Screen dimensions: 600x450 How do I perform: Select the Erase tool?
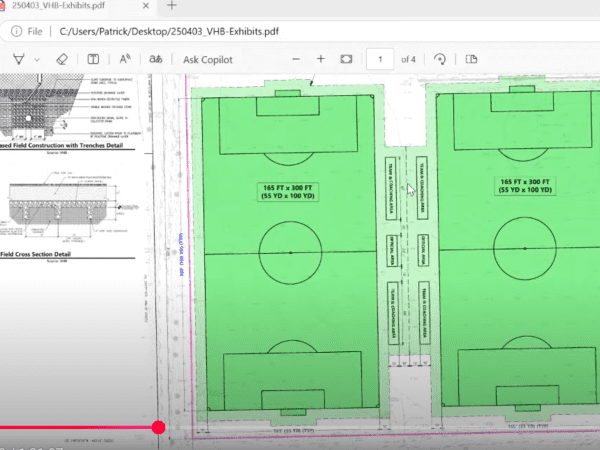[61, 60]
